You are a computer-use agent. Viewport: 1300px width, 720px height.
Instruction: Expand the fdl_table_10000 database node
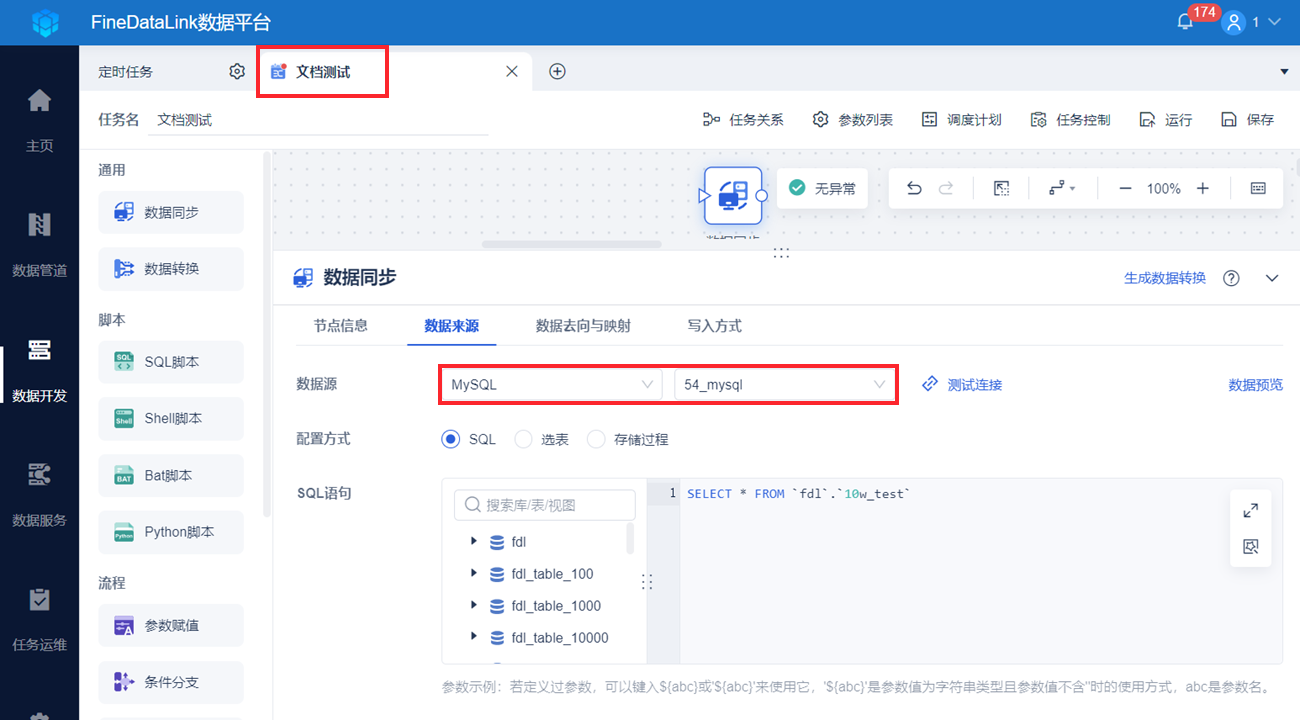473,638
